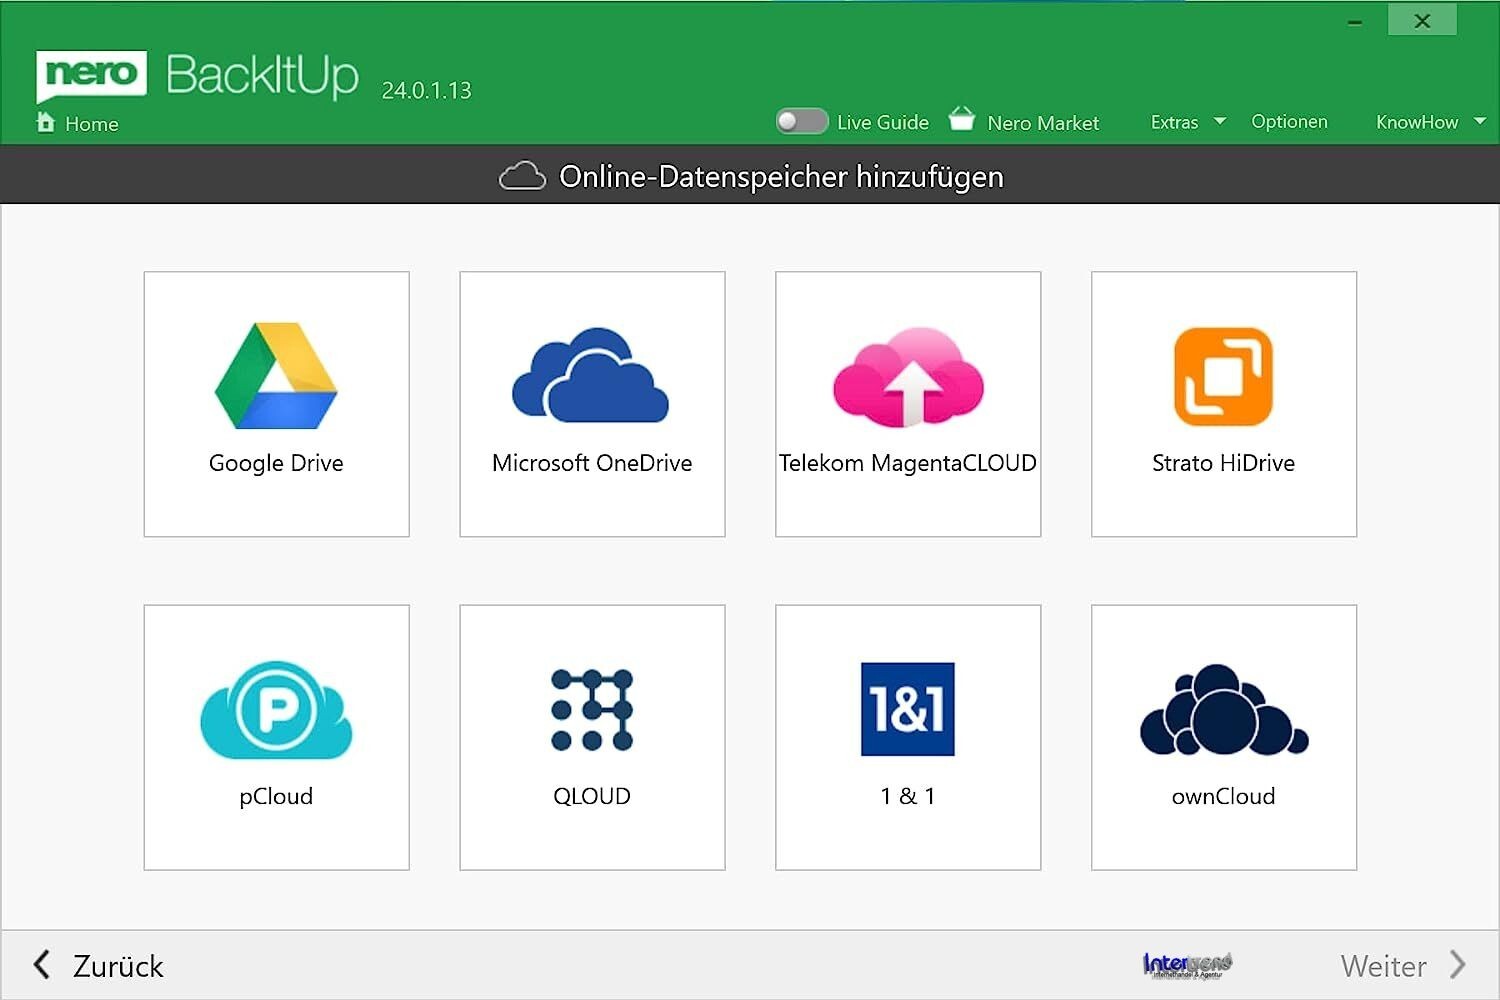1500x1000 pixels.
Task: Select the ownCloud dark cloud icon
Action: click(1224, 710)
